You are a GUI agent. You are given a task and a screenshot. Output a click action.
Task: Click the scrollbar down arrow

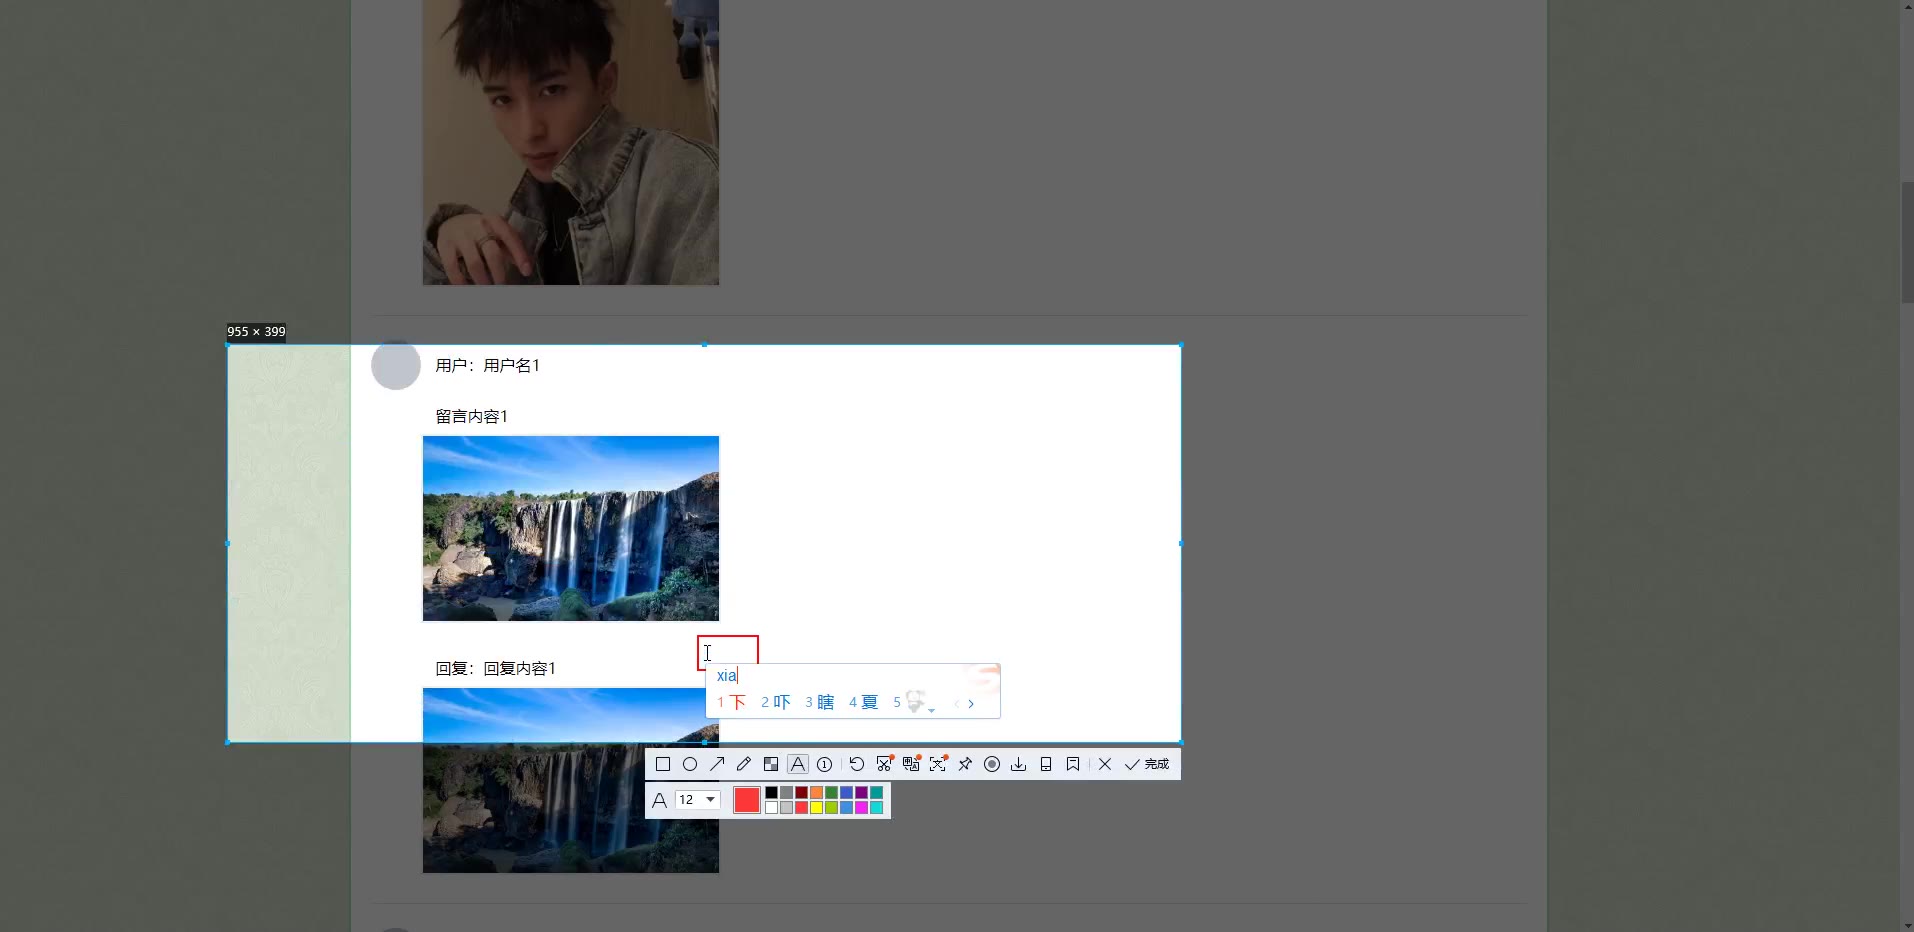[x=1906, y=924]
